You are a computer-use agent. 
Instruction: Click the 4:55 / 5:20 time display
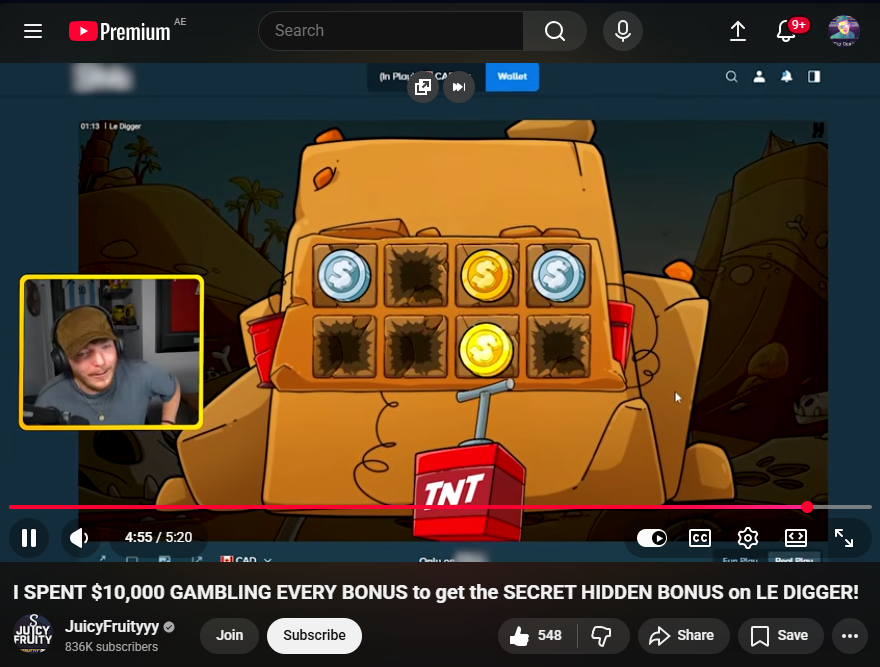pos(158,537)
